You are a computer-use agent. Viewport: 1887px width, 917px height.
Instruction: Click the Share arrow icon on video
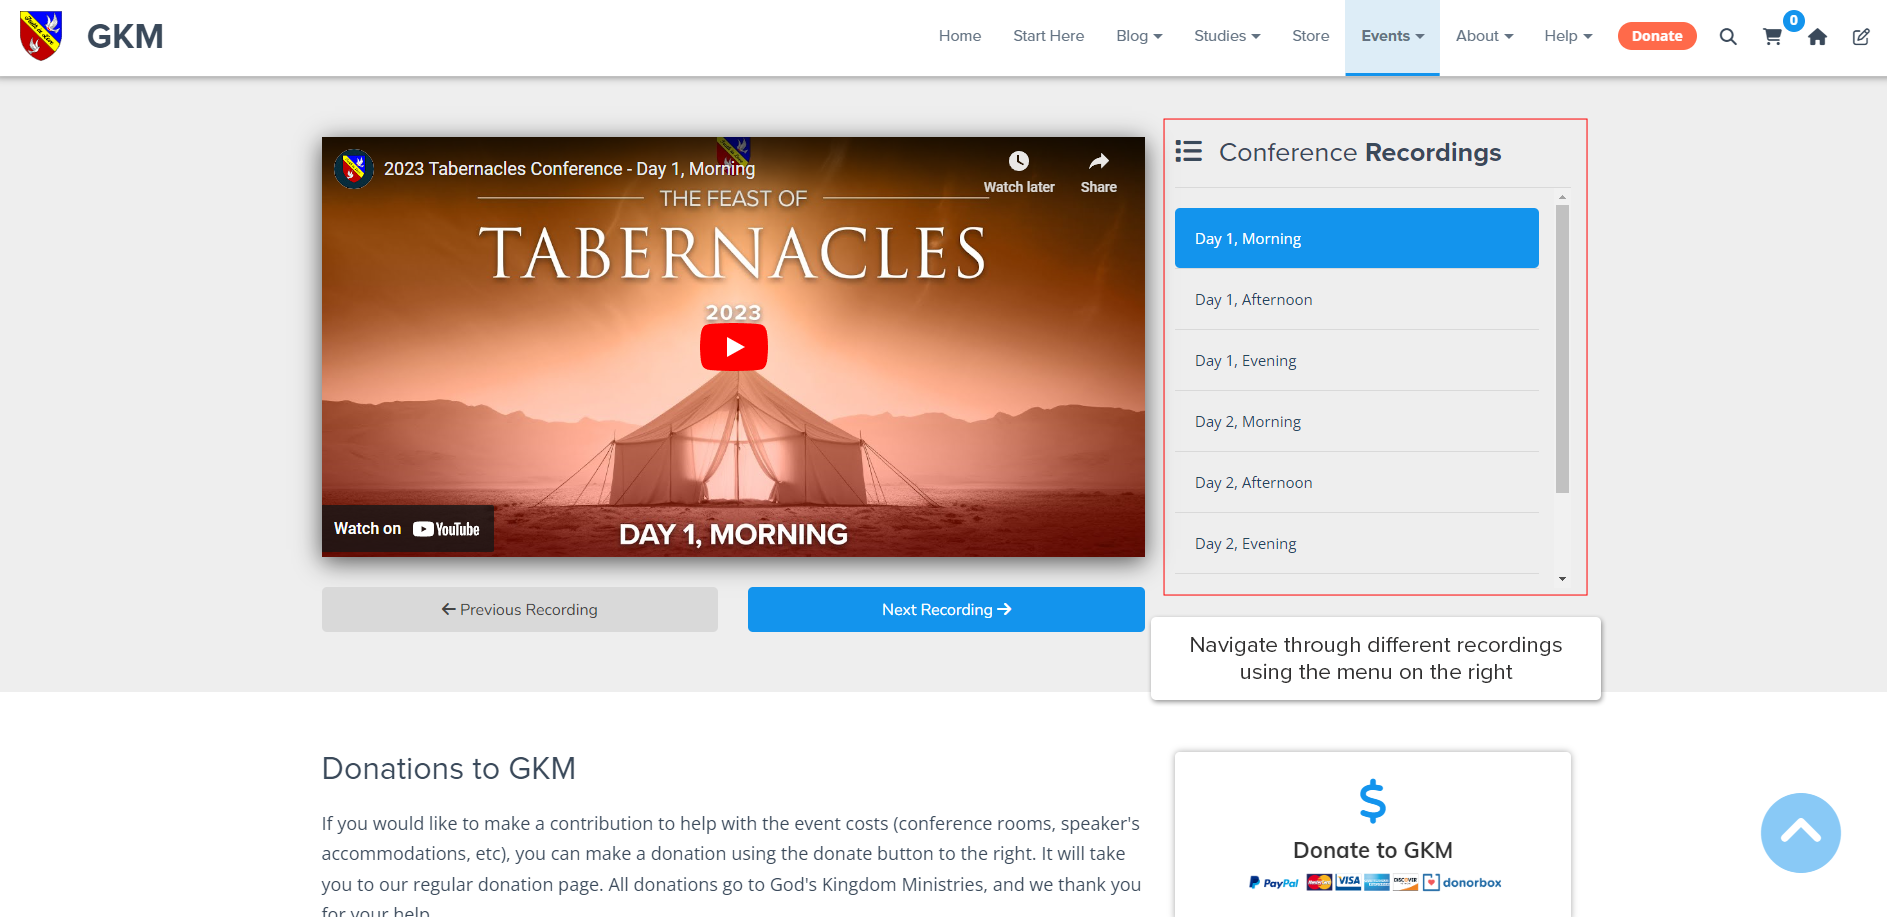(x=1099, y=161)
